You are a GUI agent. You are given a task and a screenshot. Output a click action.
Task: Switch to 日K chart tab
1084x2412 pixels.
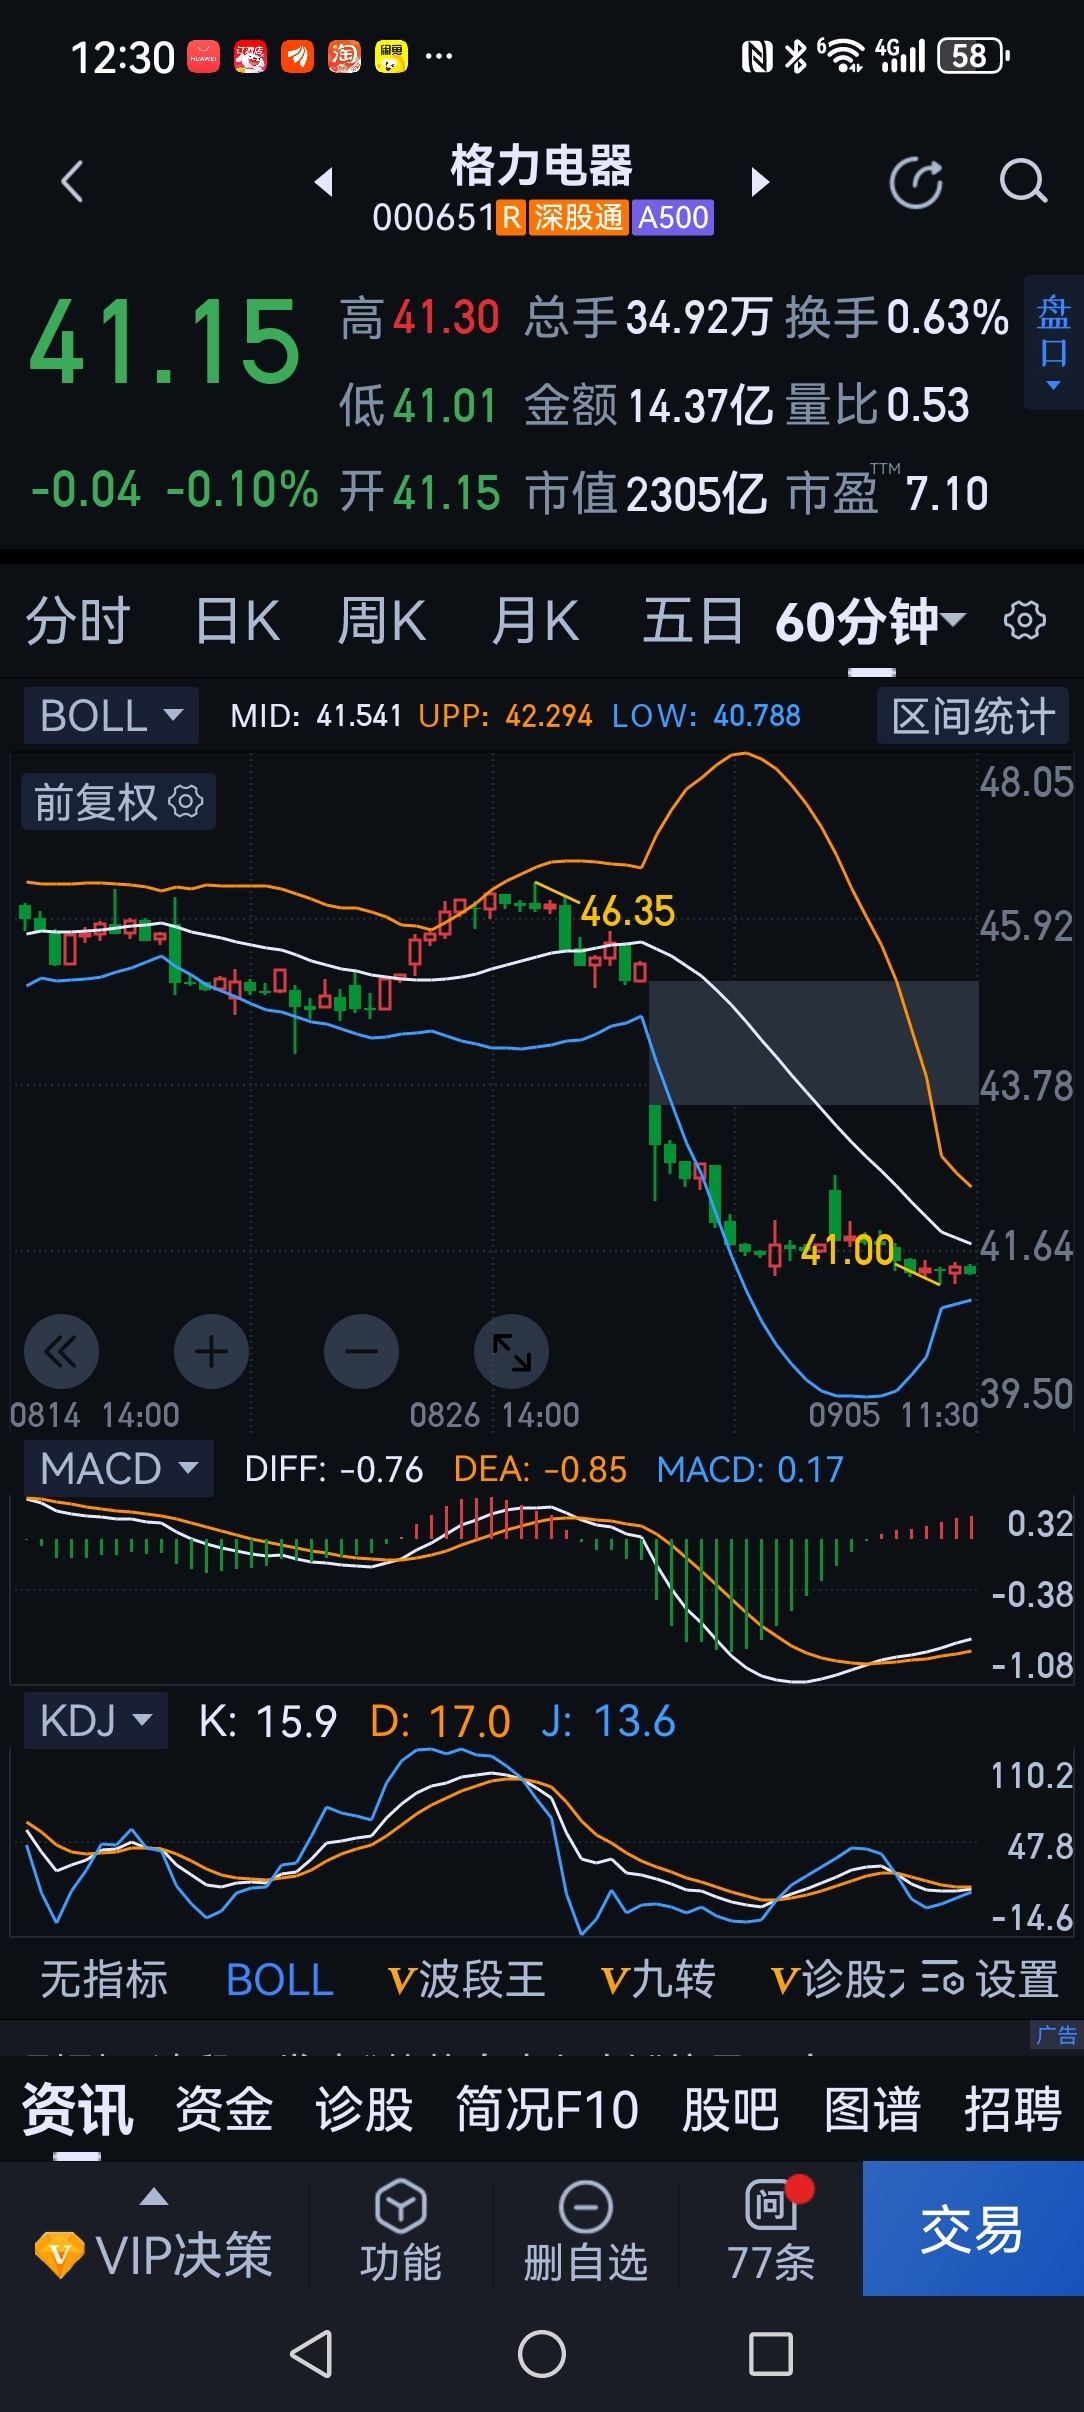[x=238, y=621]
